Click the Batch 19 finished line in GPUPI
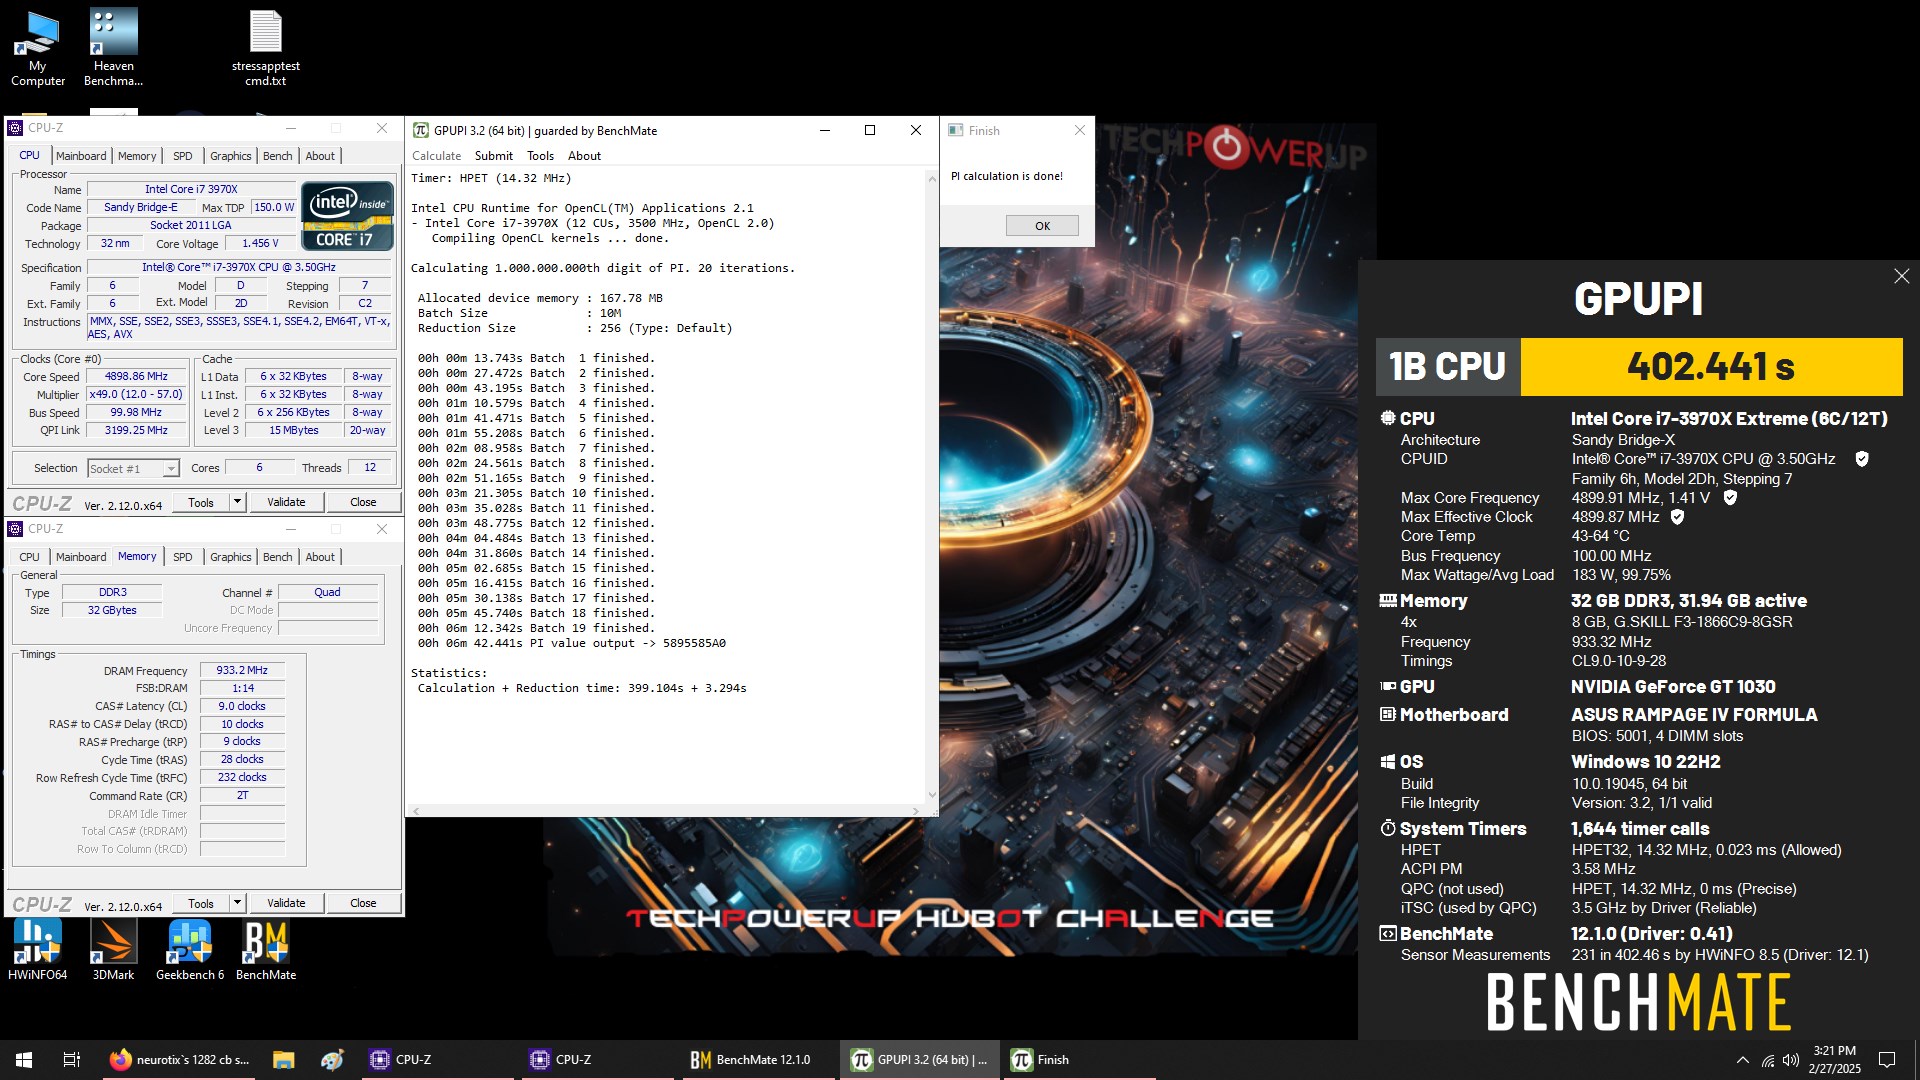The image size is (1920, 1080). pyautogui.click(x=536, y=628)
